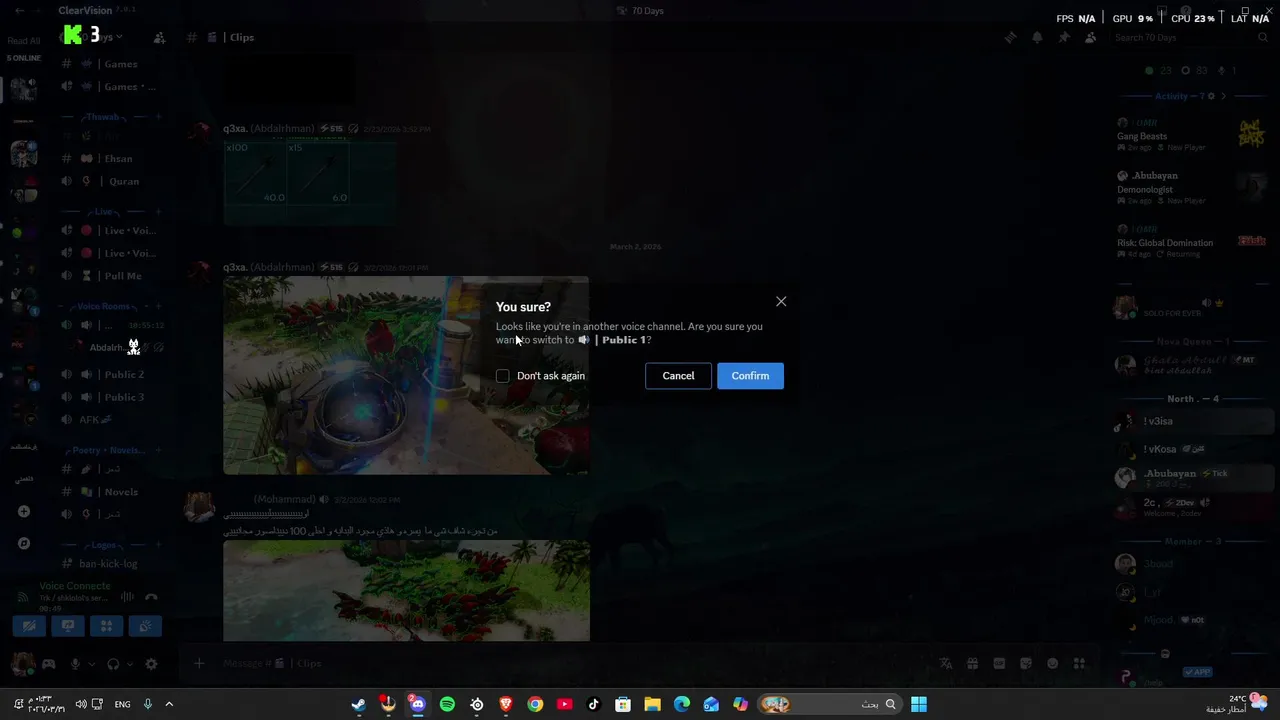Image resolution: width=1280 pixels, height=720 pixels.
Task: Open the Gang Beasts activity entry
Action: click(x=1192, y=135)
